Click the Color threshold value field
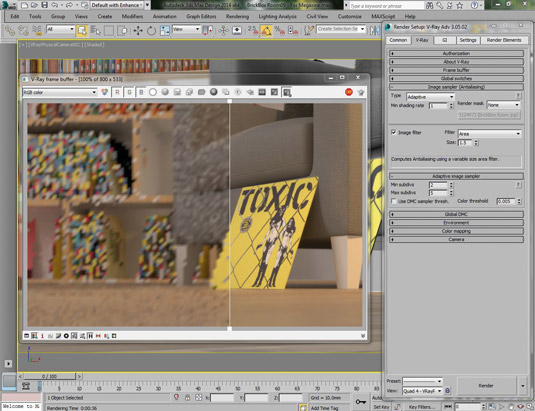Viewport: 535px width, 411px height. click(505, 201)
